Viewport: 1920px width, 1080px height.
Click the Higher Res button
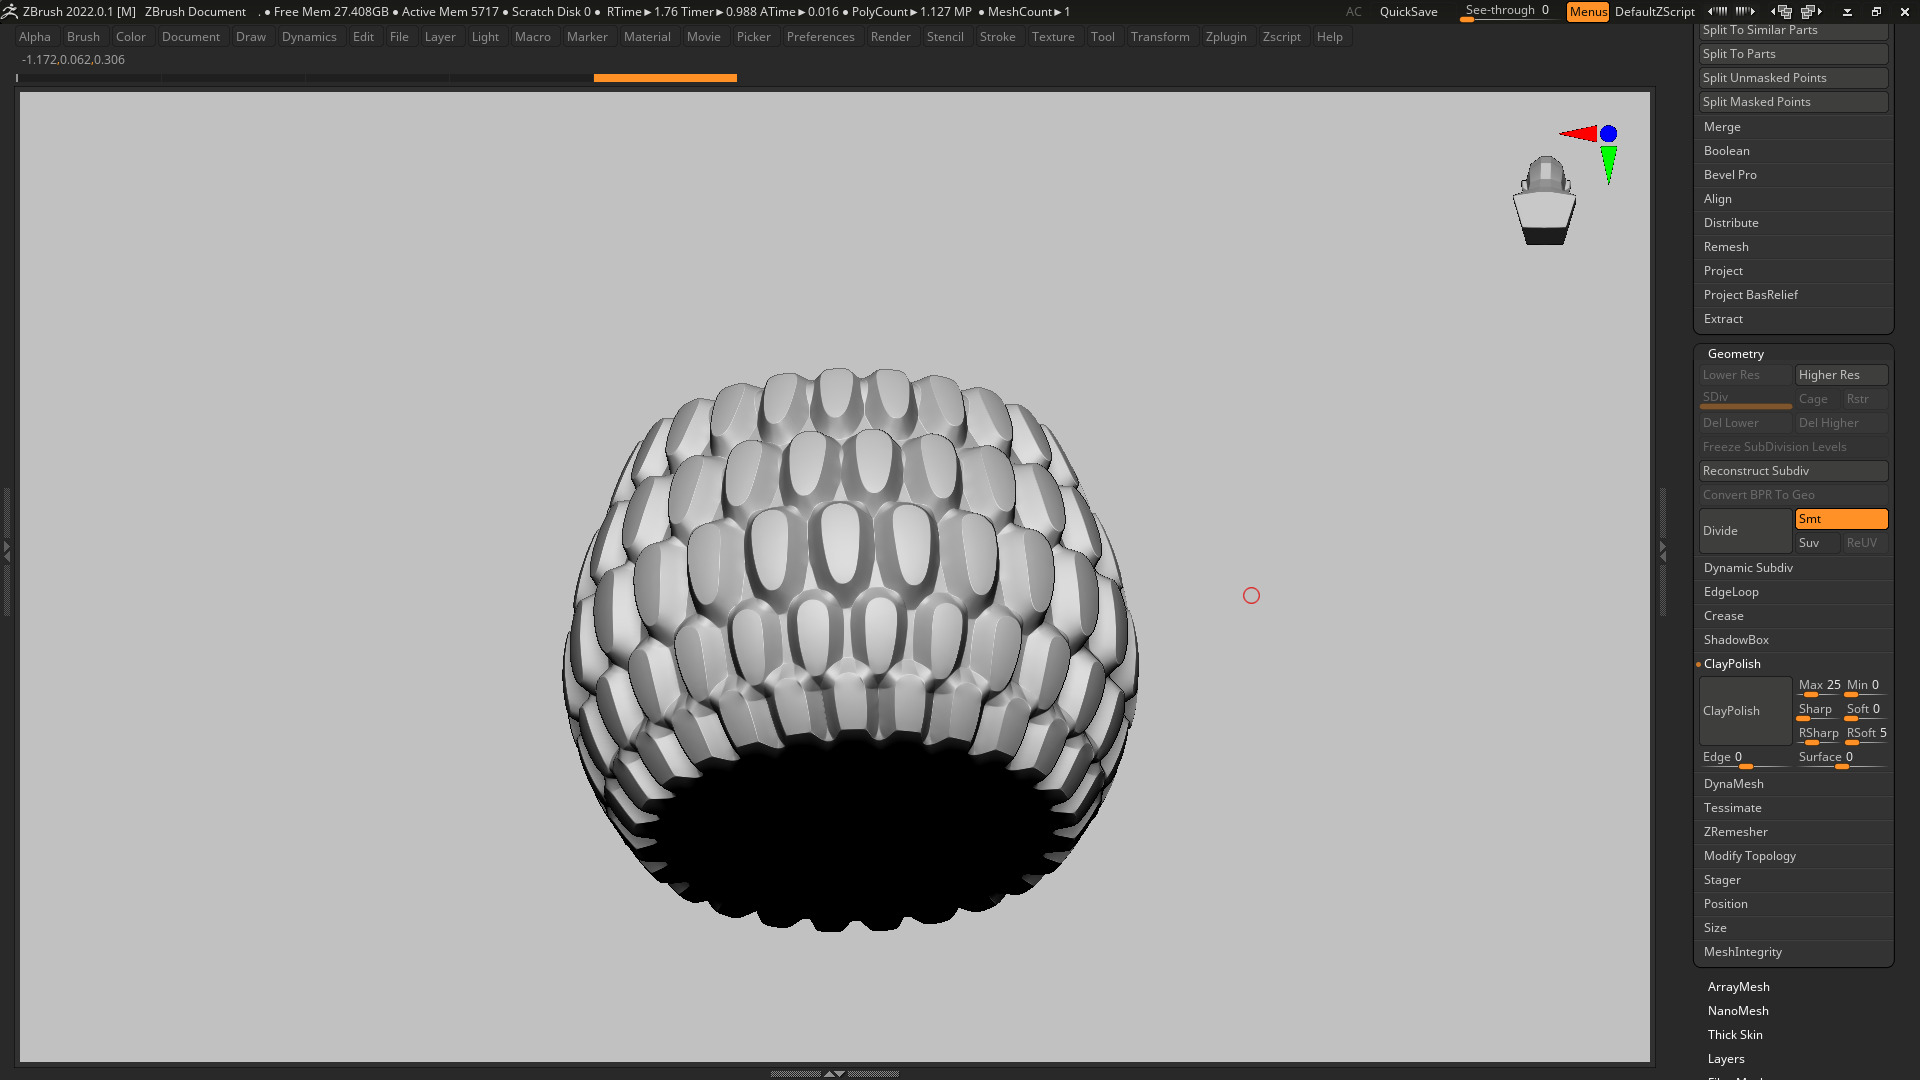coord(1841,375)
